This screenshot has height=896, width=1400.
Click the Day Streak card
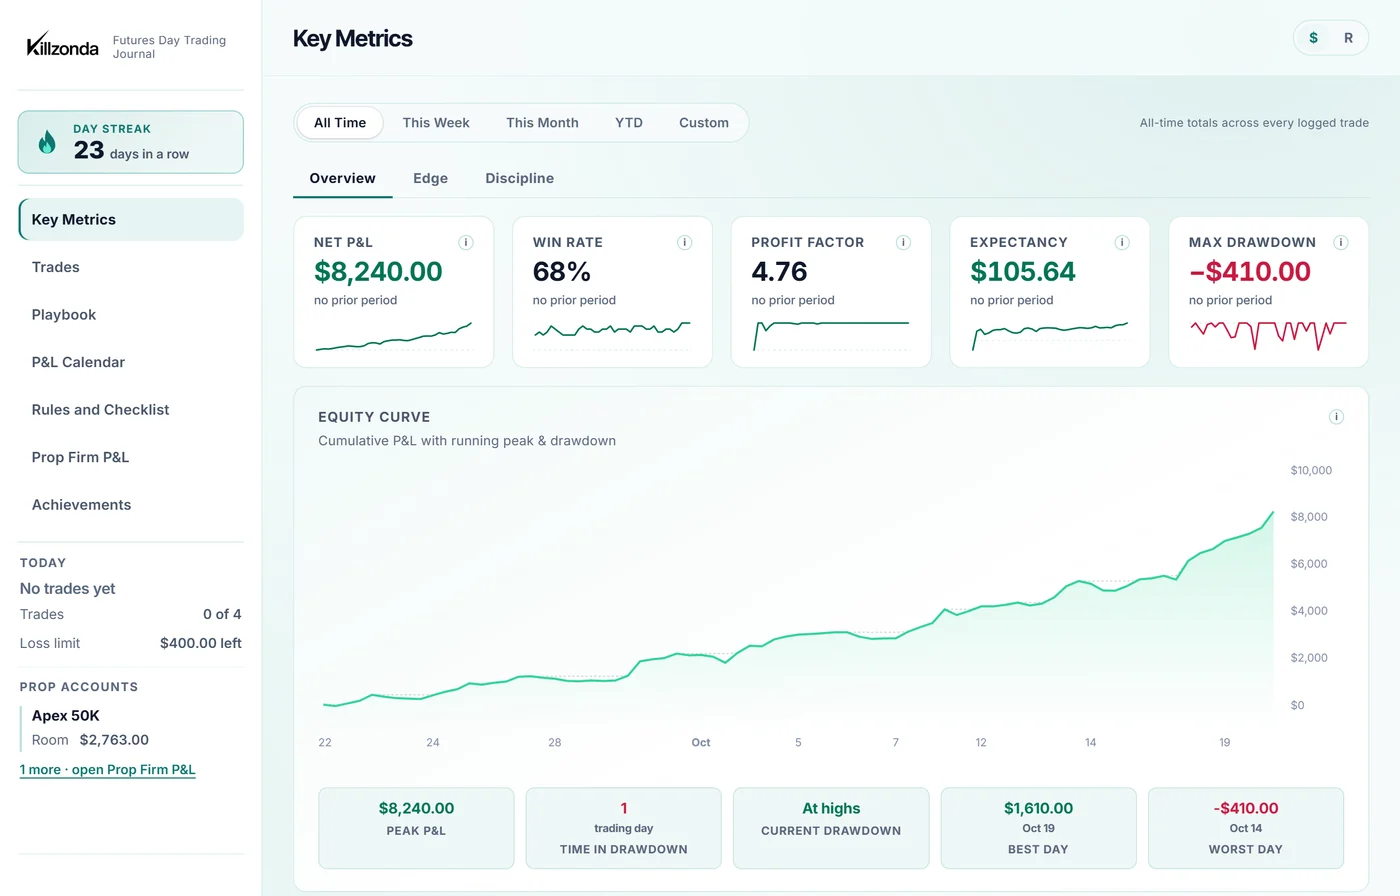point(131,142)
